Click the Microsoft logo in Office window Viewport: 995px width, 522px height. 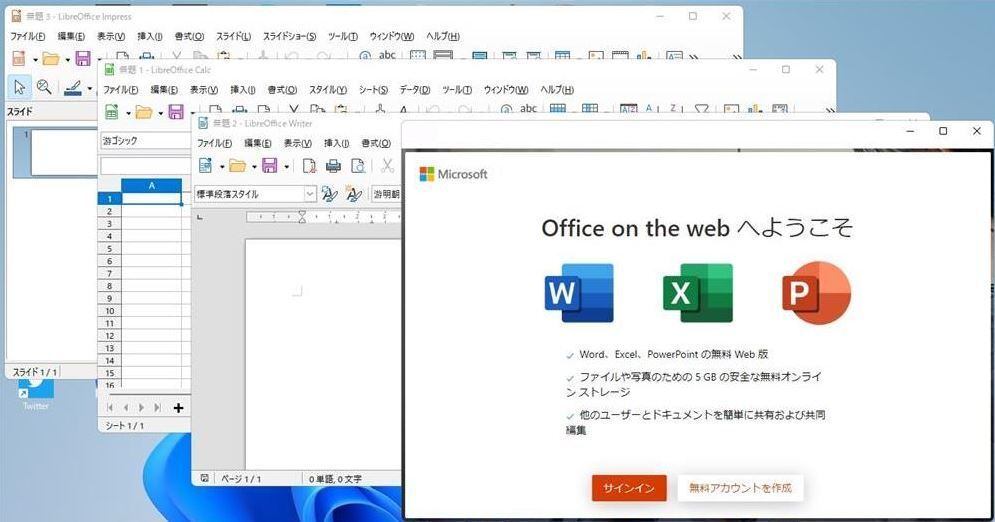(x=453, y=174)
